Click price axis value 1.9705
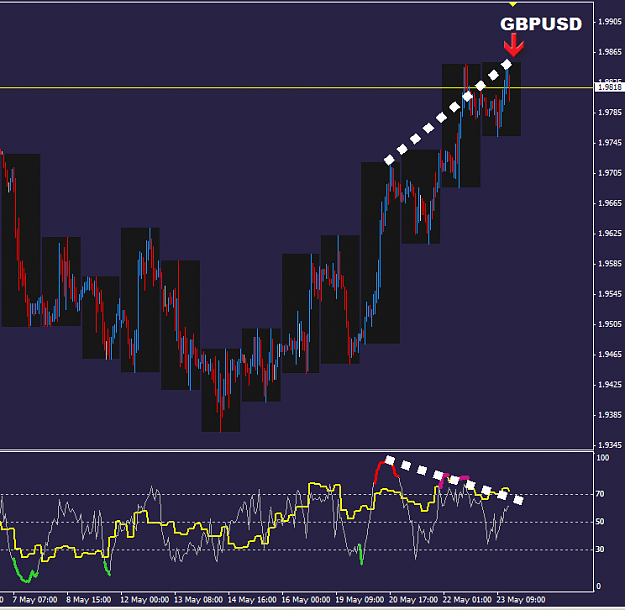The width and height of the screenshot is (625, 610). pos(610,173)
